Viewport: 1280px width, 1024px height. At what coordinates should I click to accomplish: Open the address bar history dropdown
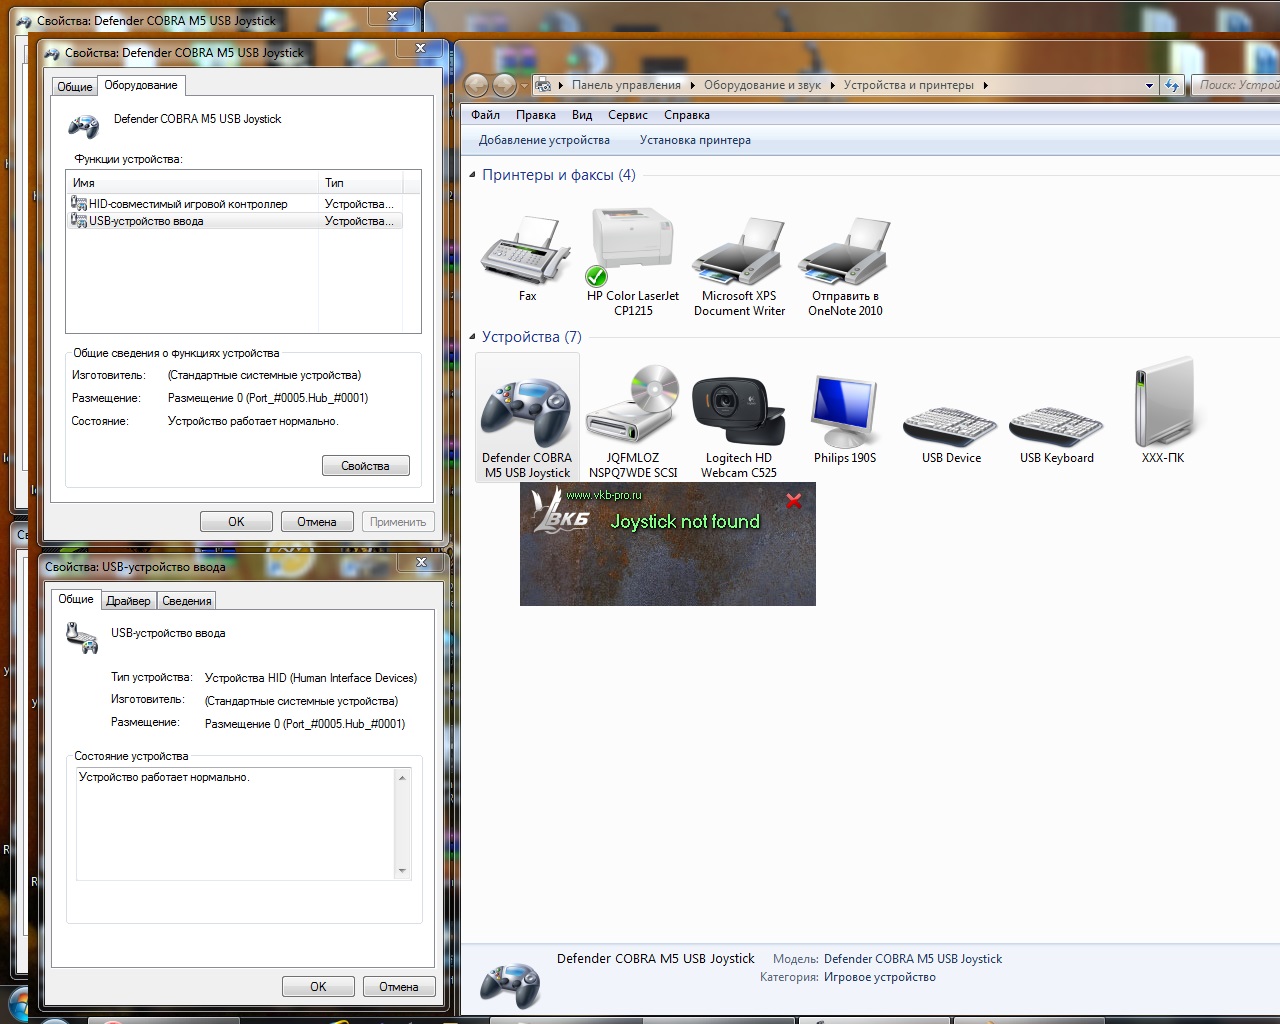coord(1149,85)
